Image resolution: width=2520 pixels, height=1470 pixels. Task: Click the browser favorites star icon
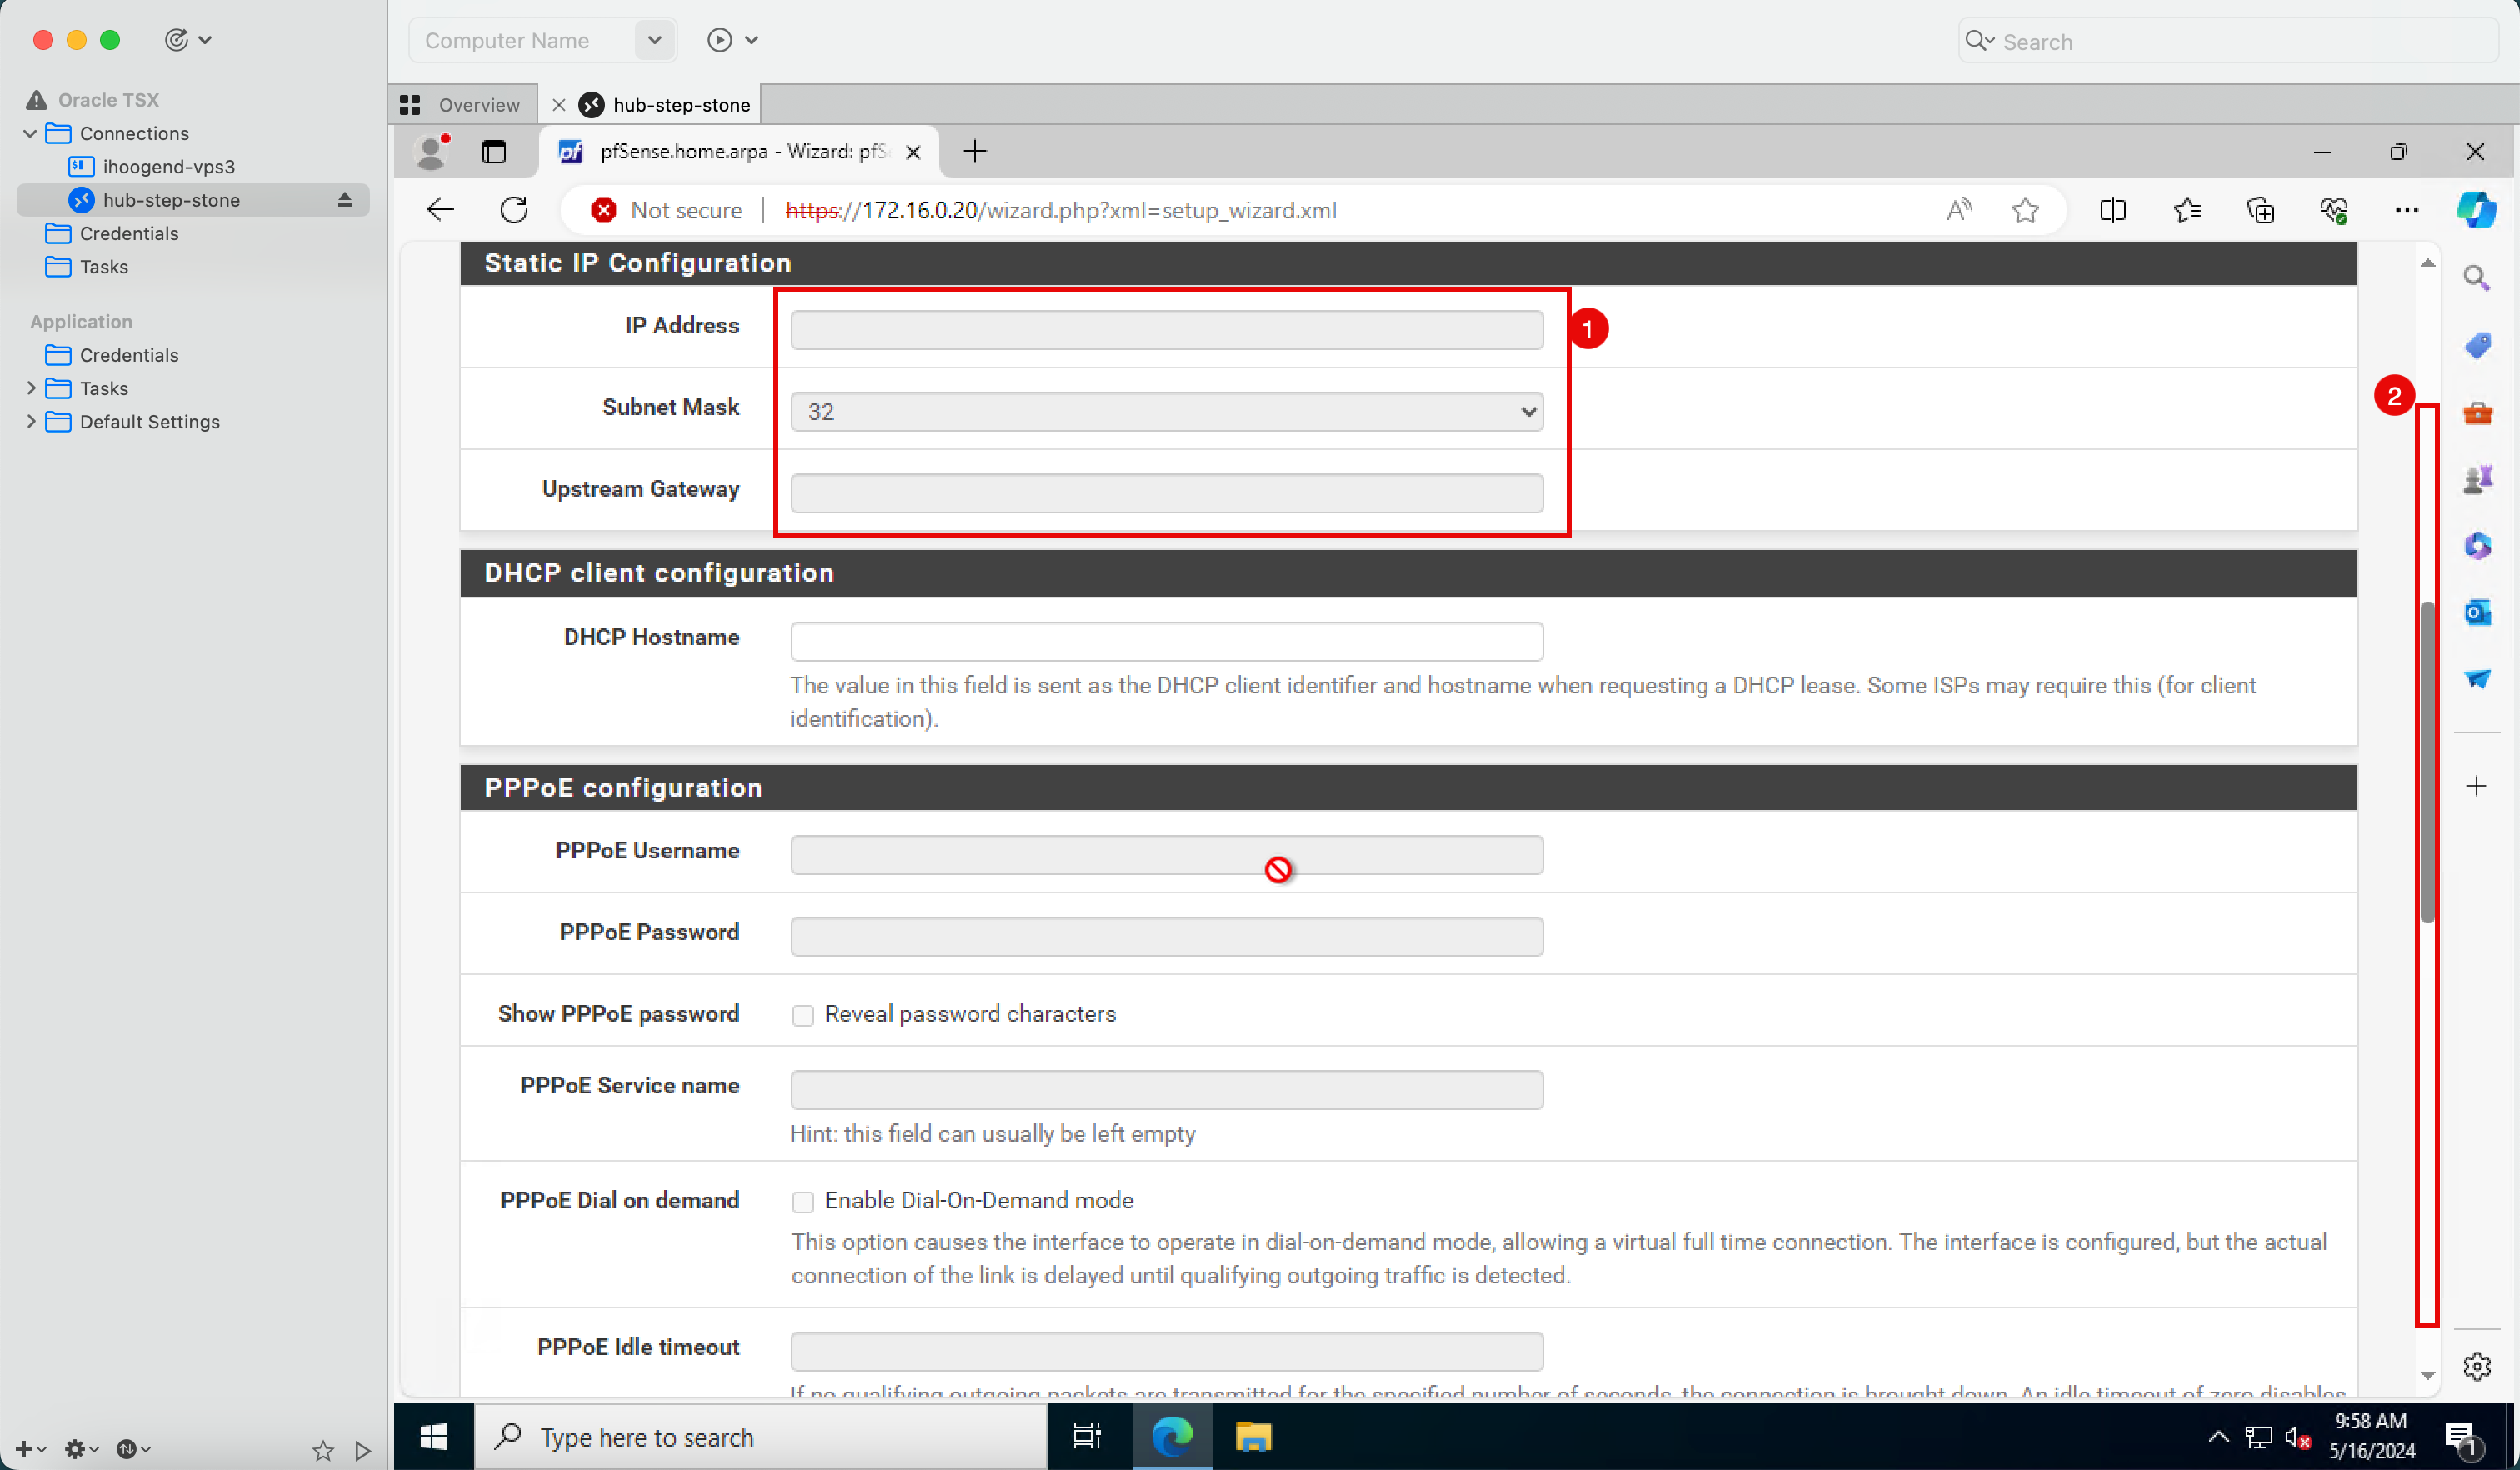click(x=2027, y=208)
